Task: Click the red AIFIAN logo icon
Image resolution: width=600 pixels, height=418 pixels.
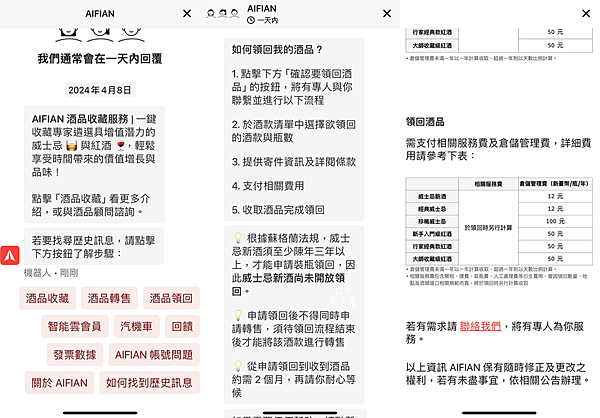Action: (10, 255)
